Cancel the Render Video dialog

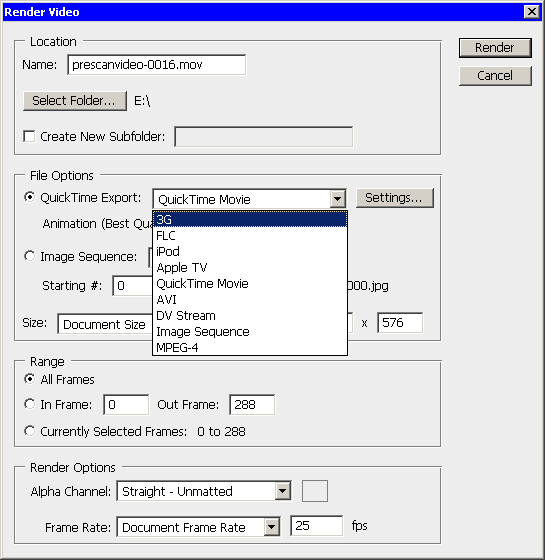tap(495, 75)
